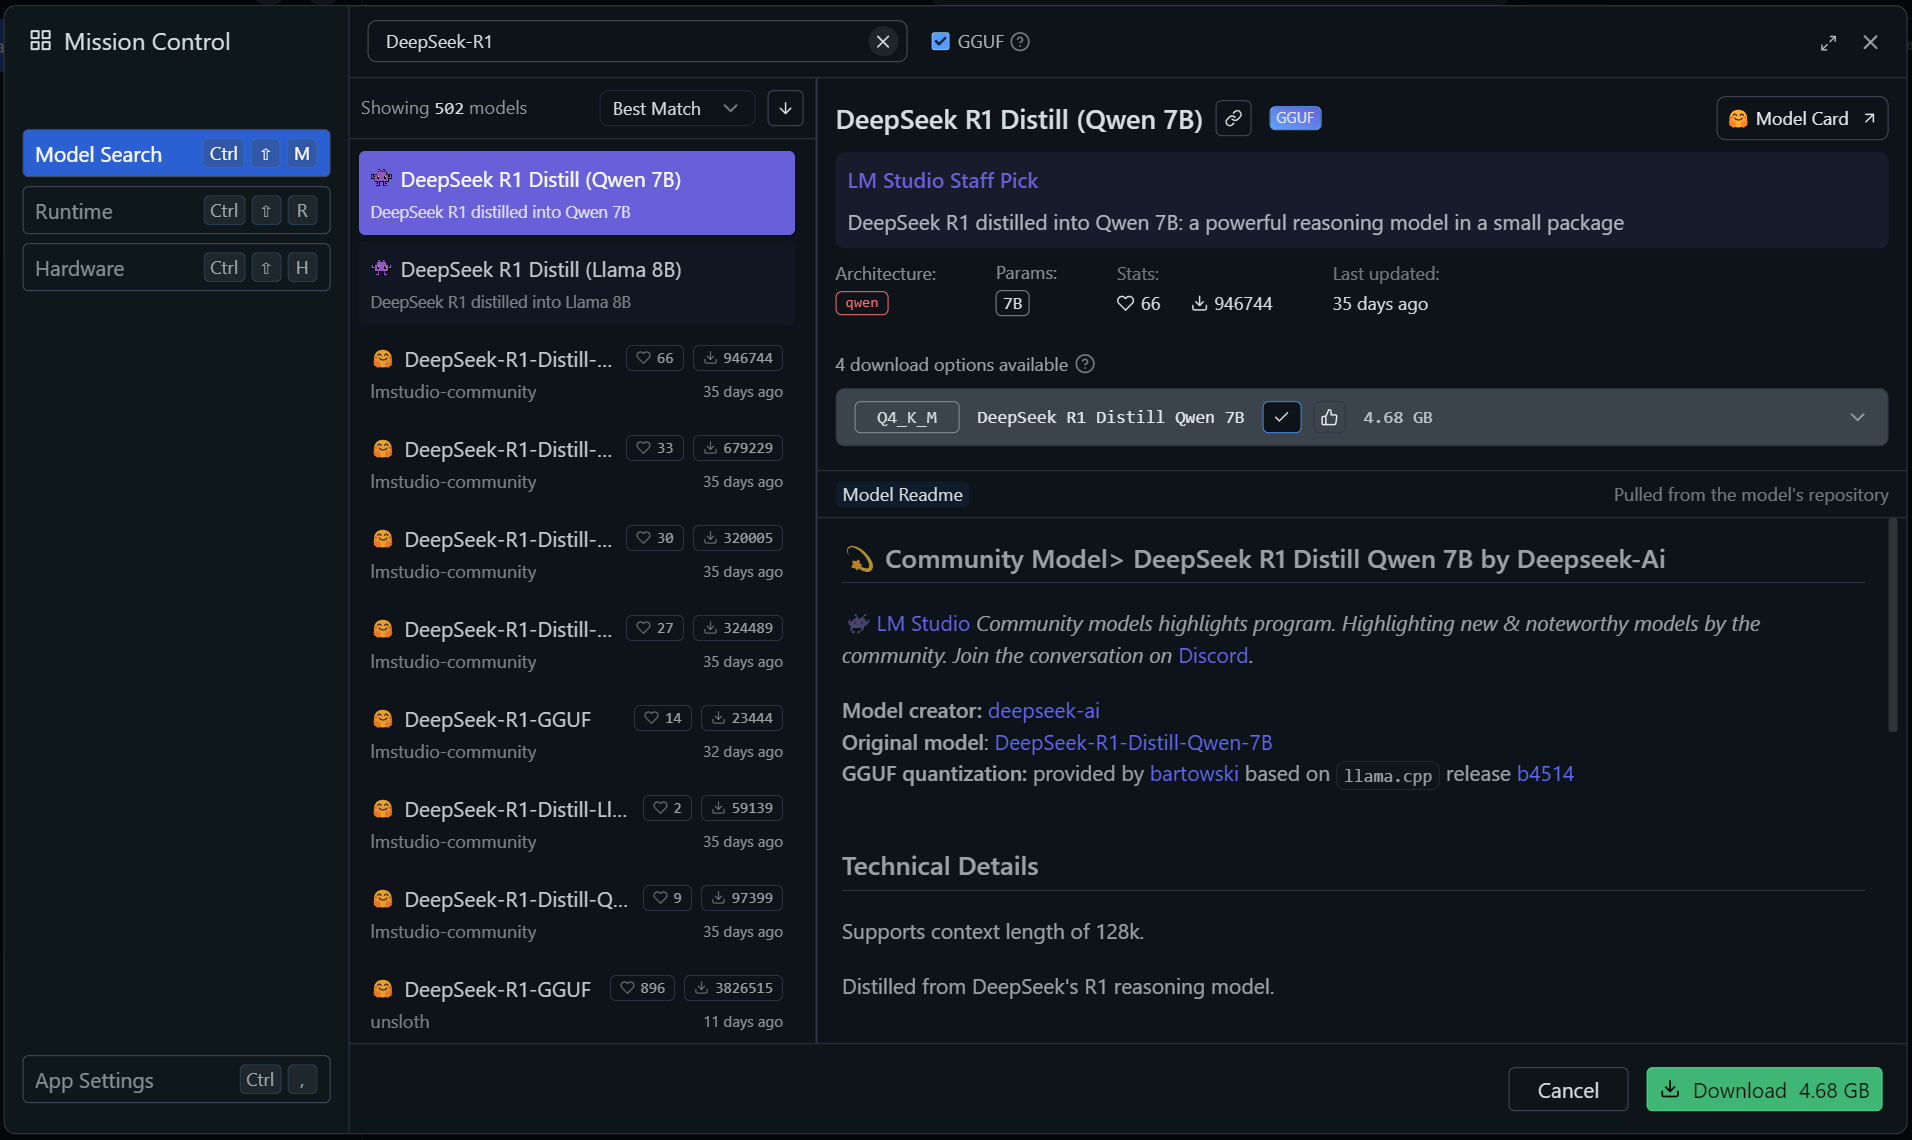
Task: Open download options help icon
Action: point(1085,364)
